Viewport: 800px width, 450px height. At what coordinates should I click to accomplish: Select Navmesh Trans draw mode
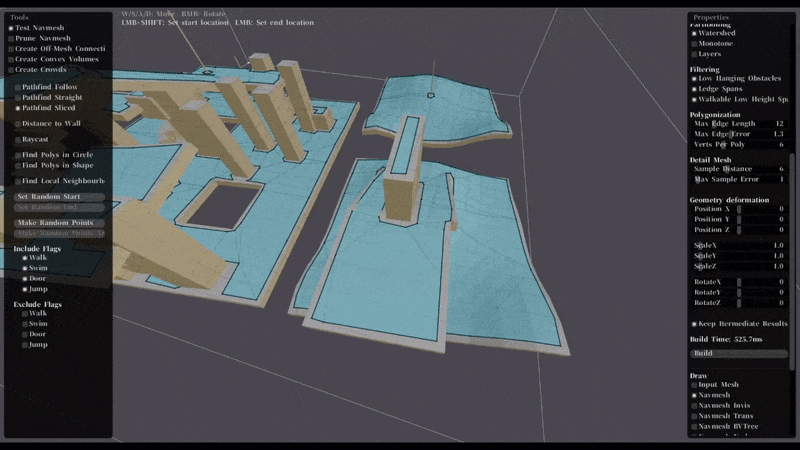click(722, 416)
